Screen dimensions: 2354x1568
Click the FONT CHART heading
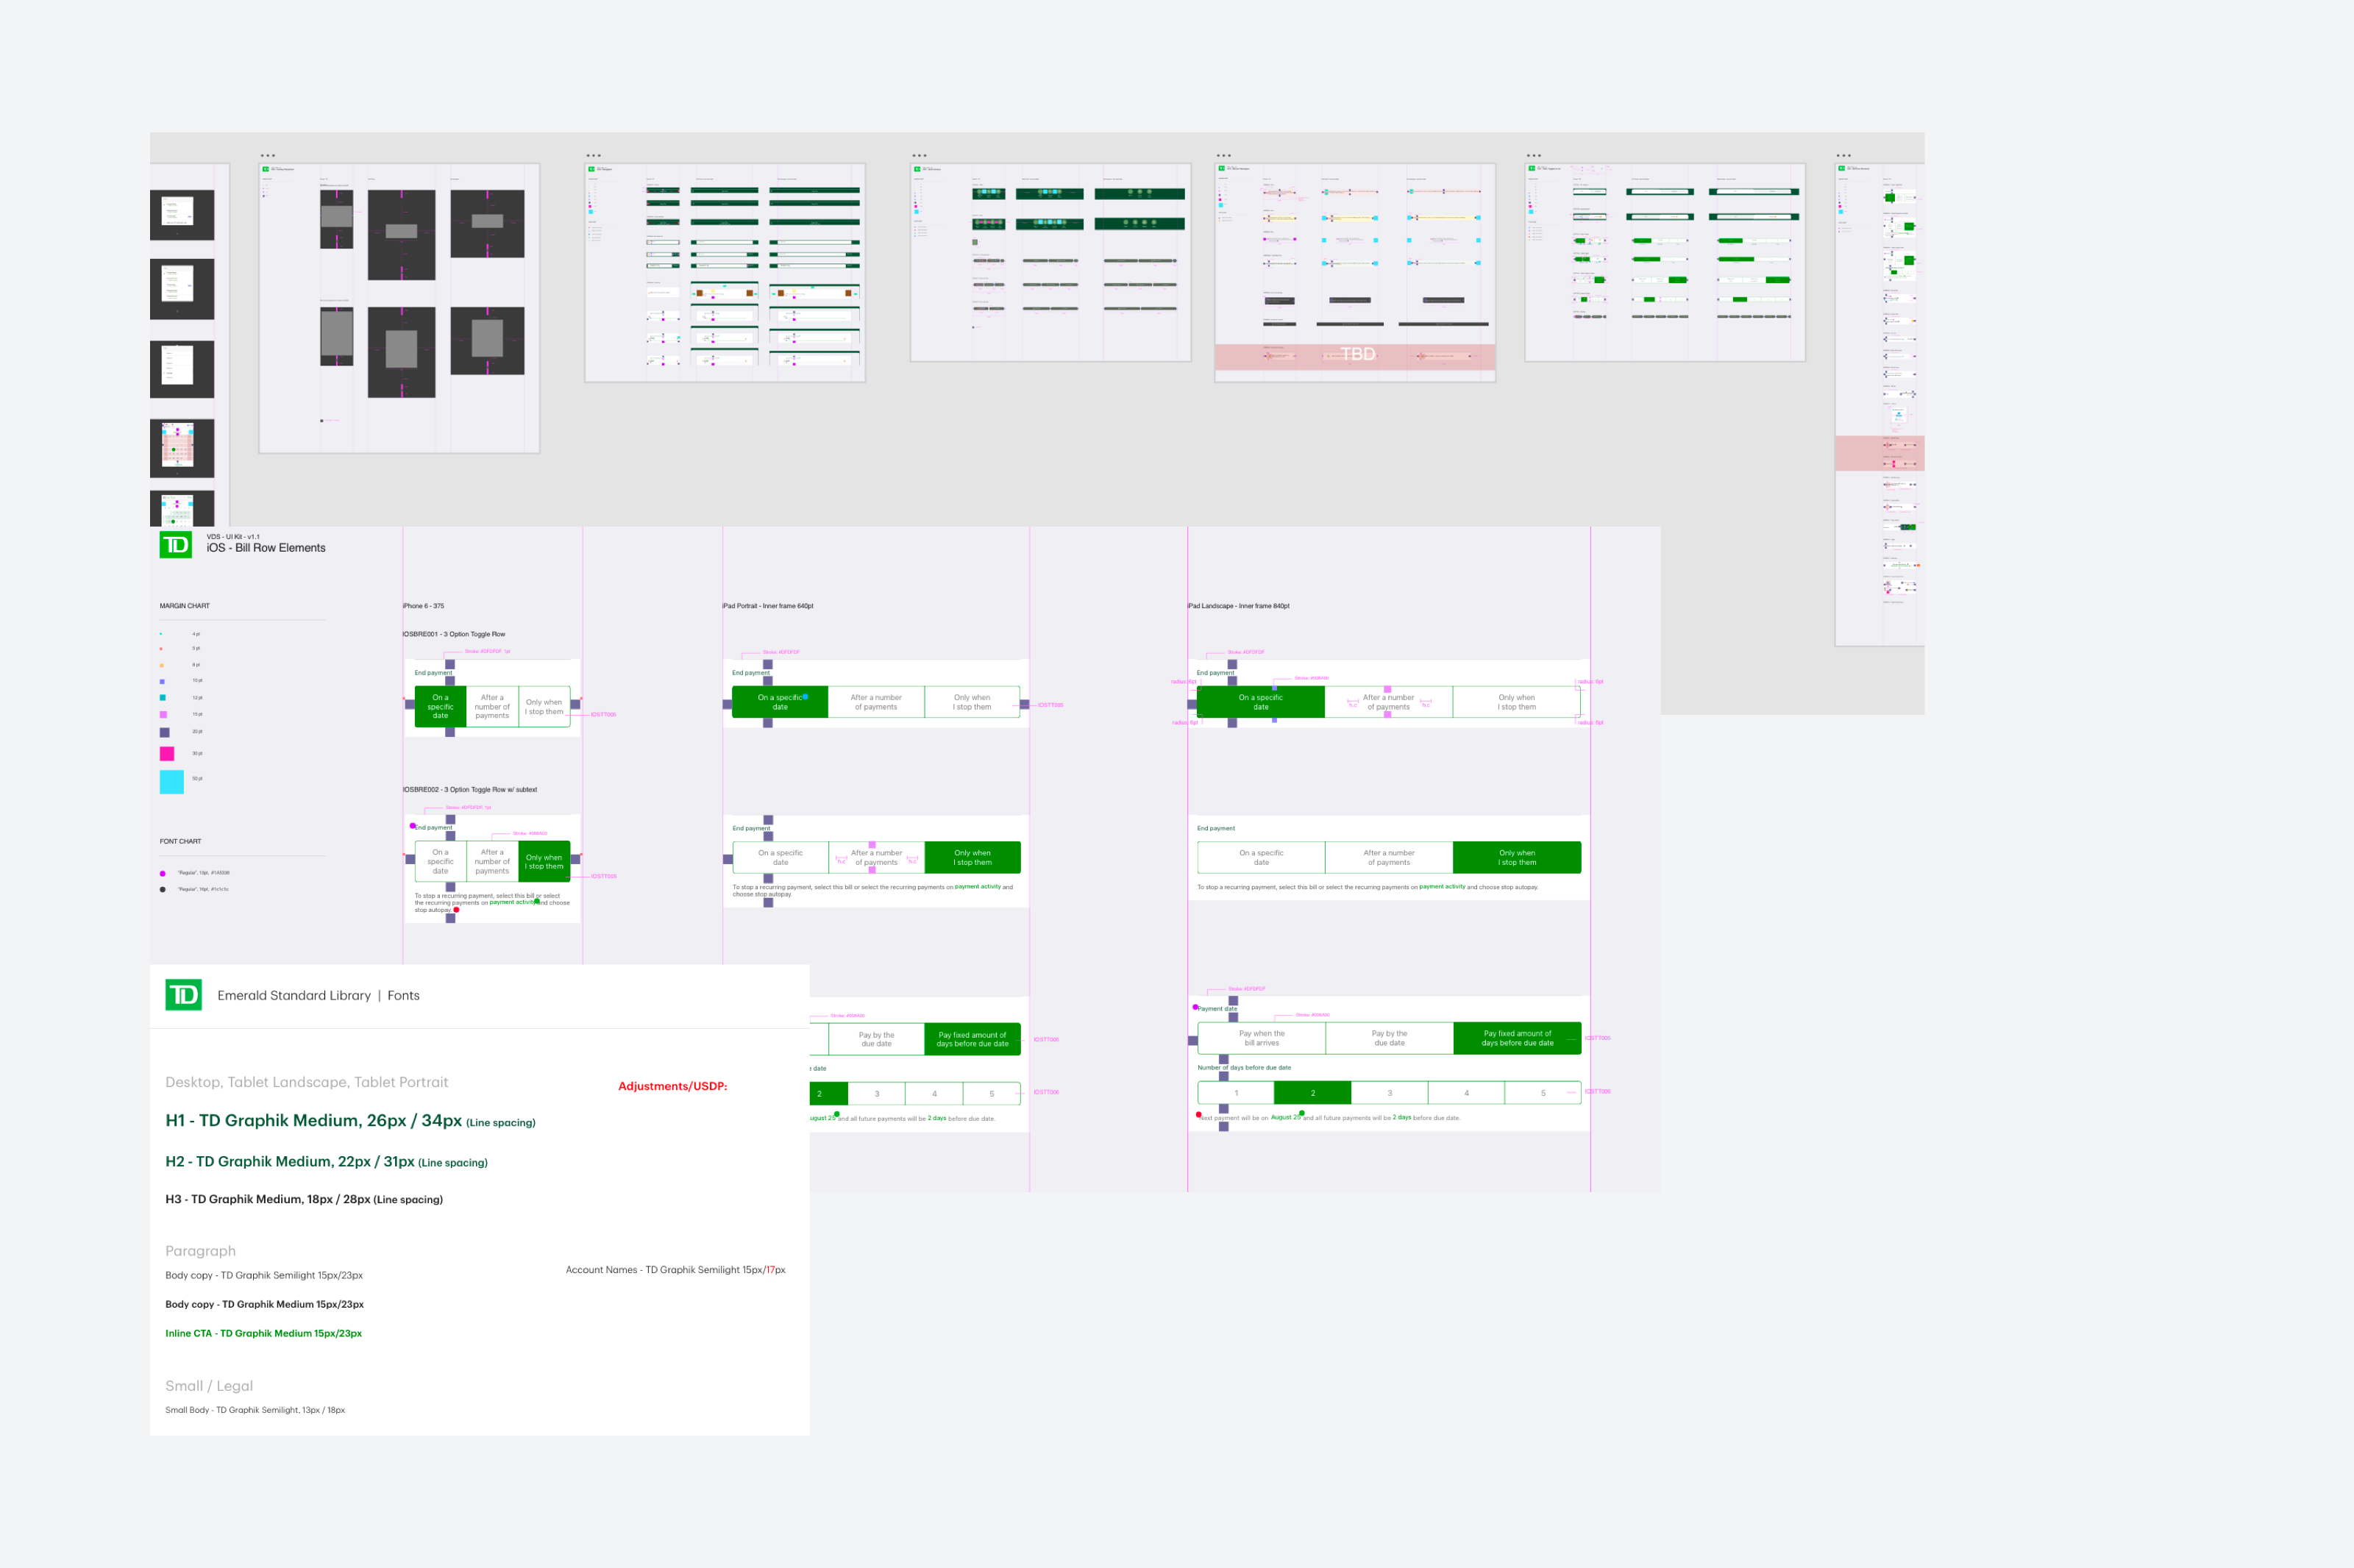(x=181, y=842)
